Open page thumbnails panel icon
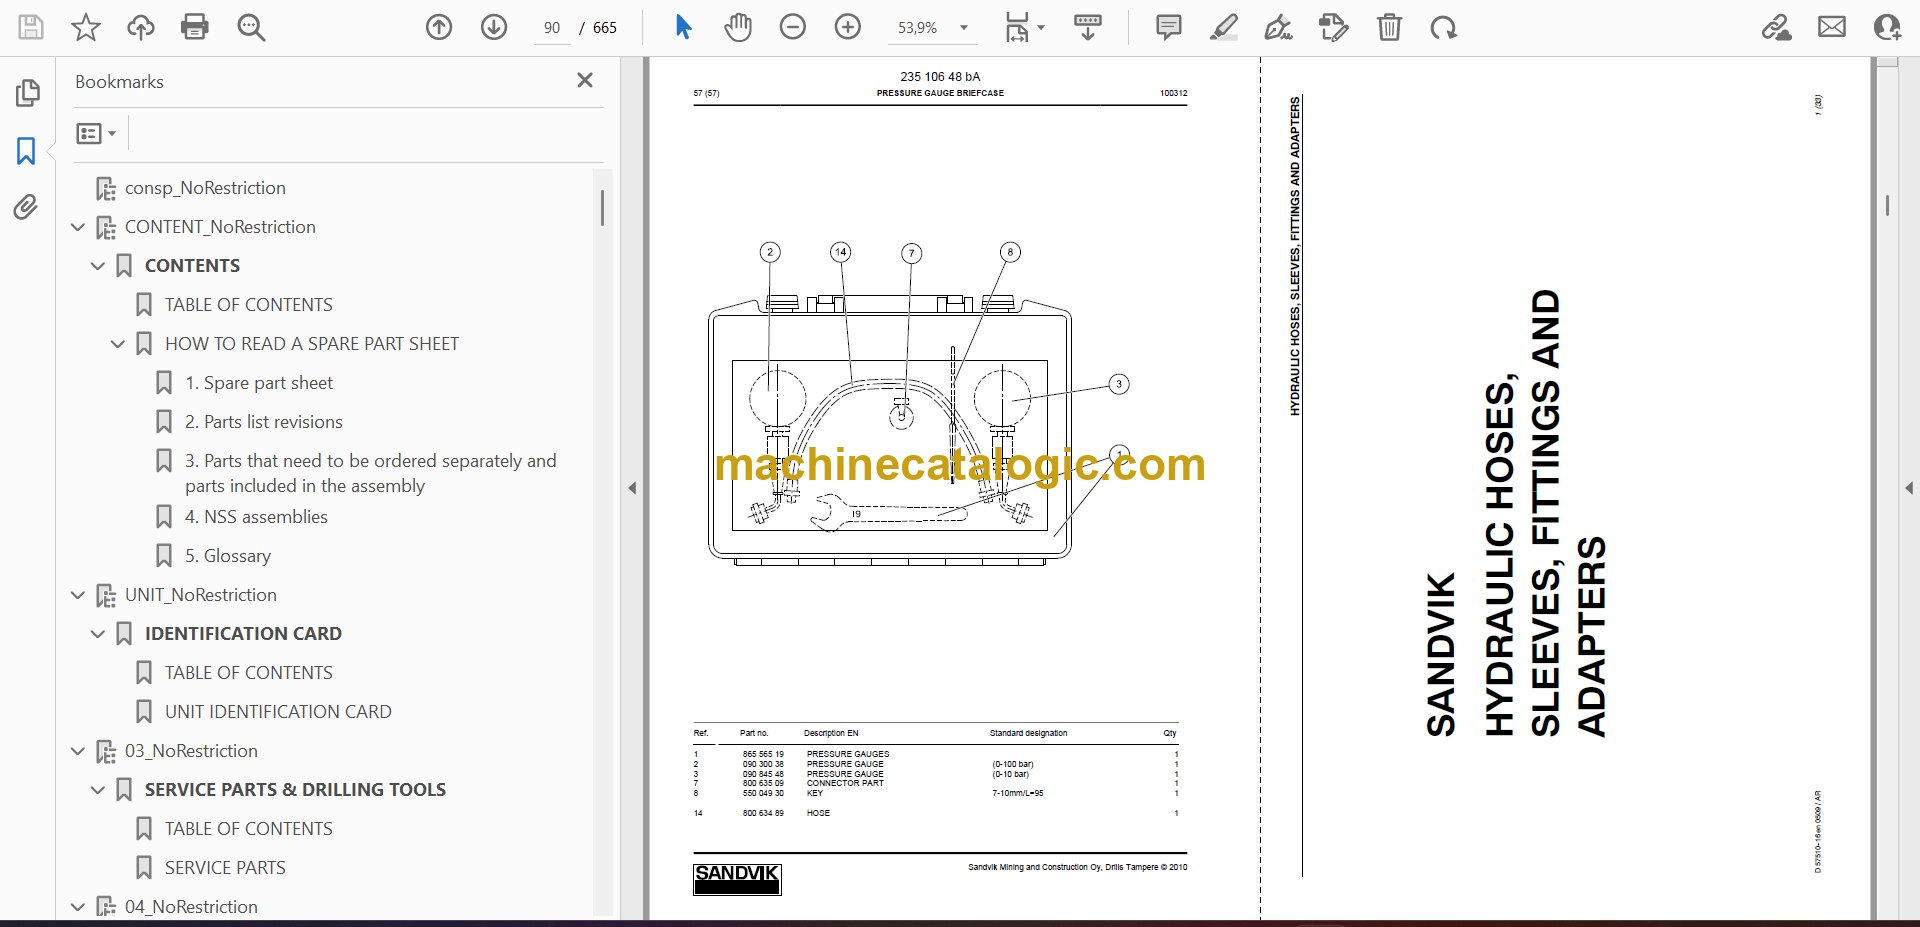Screen dimensions: 1920x927 pyautogui.click(x=27, y=93)
